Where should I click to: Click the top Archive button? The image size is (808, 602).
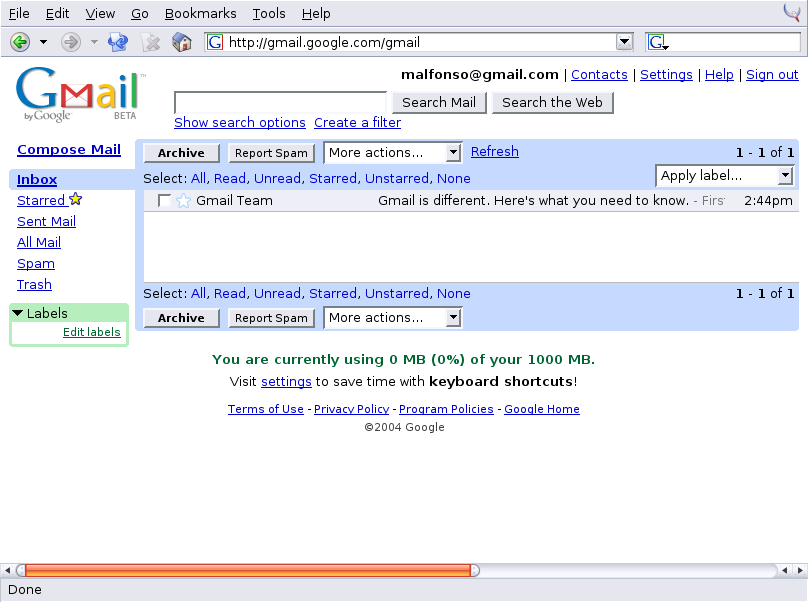(181, 153)
